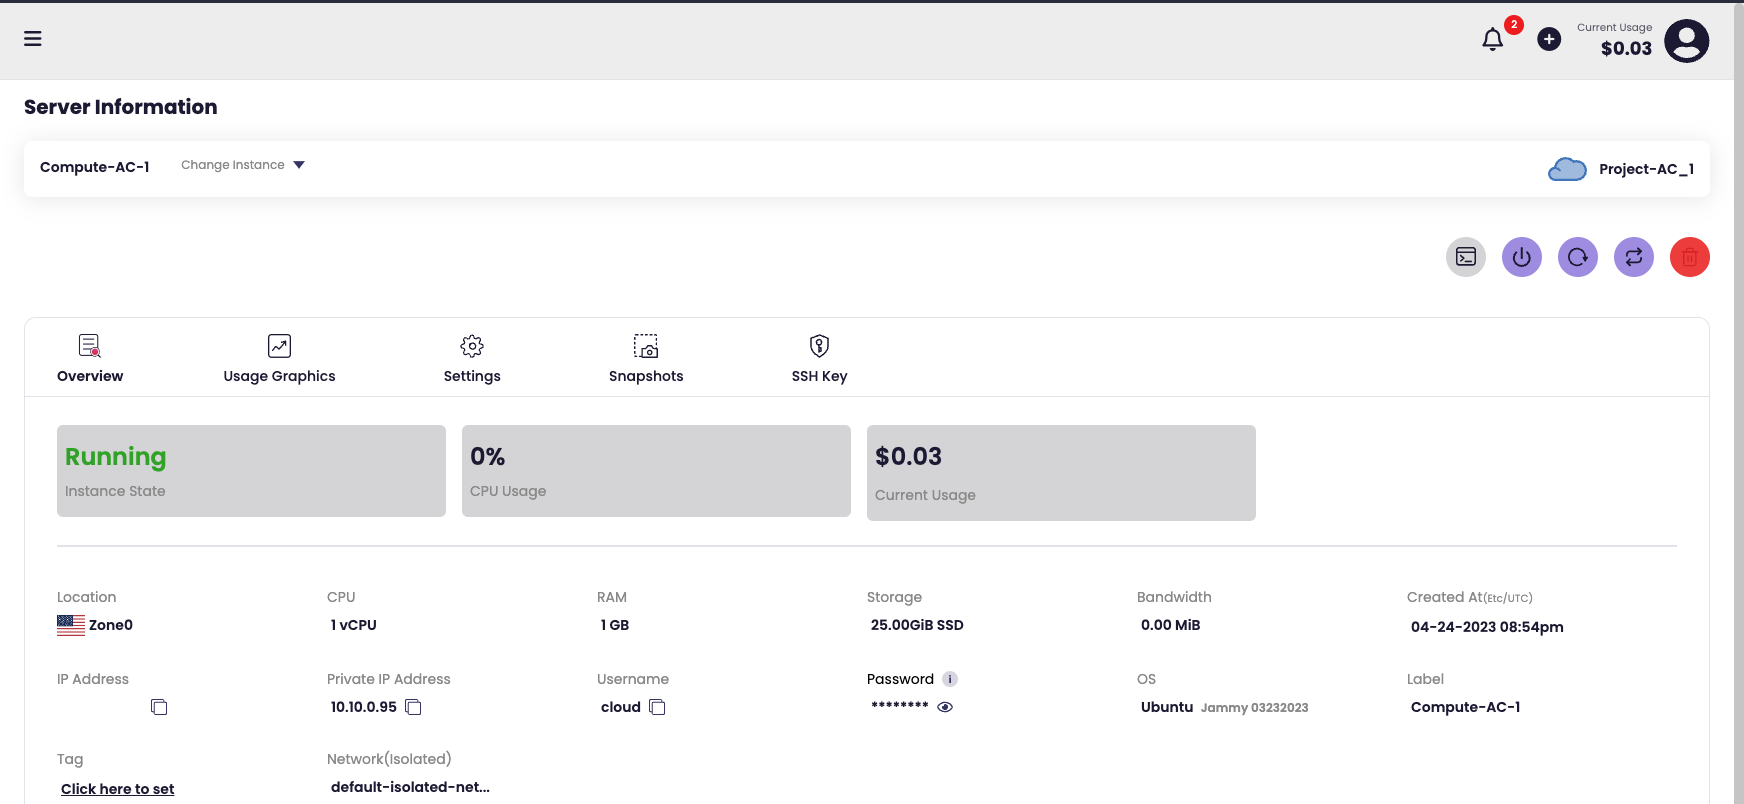Screen dimensions: 1744x804
Task: Go to the SSH Key tab
Action: [x=819, y=359]
